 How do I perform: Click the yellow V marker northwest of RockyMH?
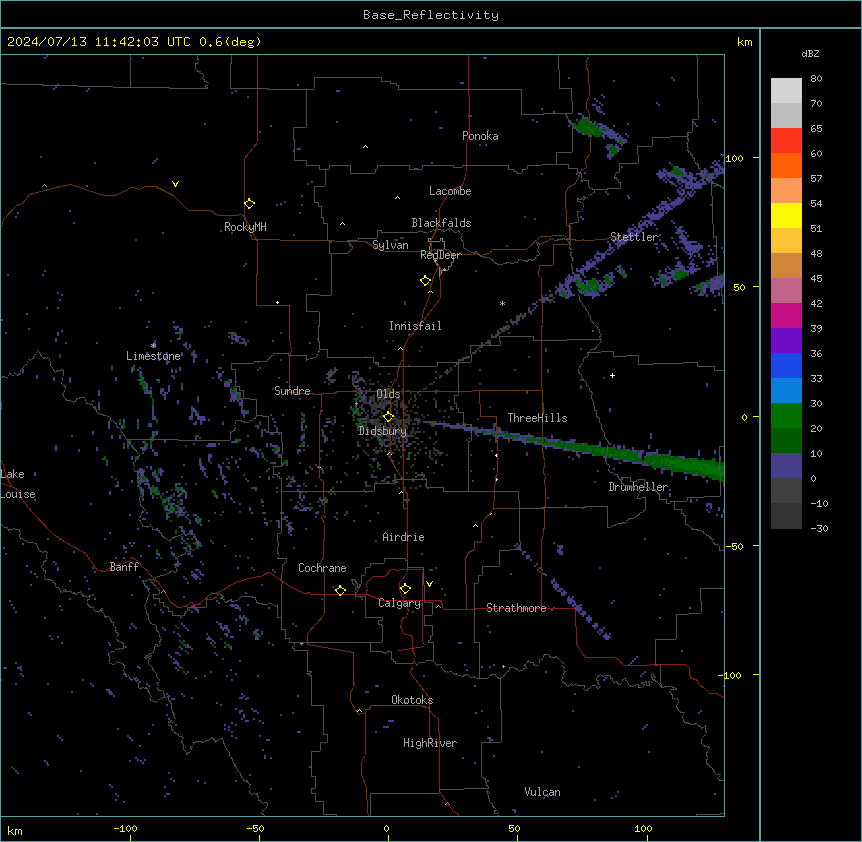175,184
